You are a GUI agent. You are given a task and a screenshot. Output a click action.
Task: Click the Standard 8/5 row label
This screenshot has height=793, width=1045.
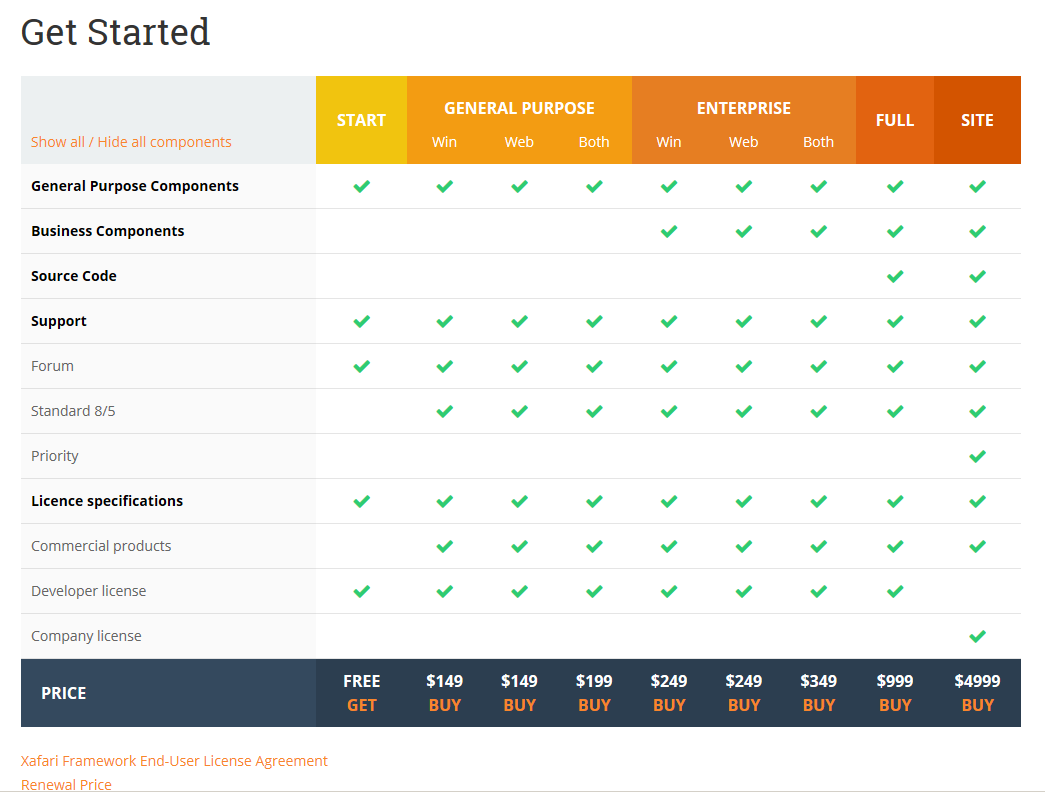[x=73, y=411]
